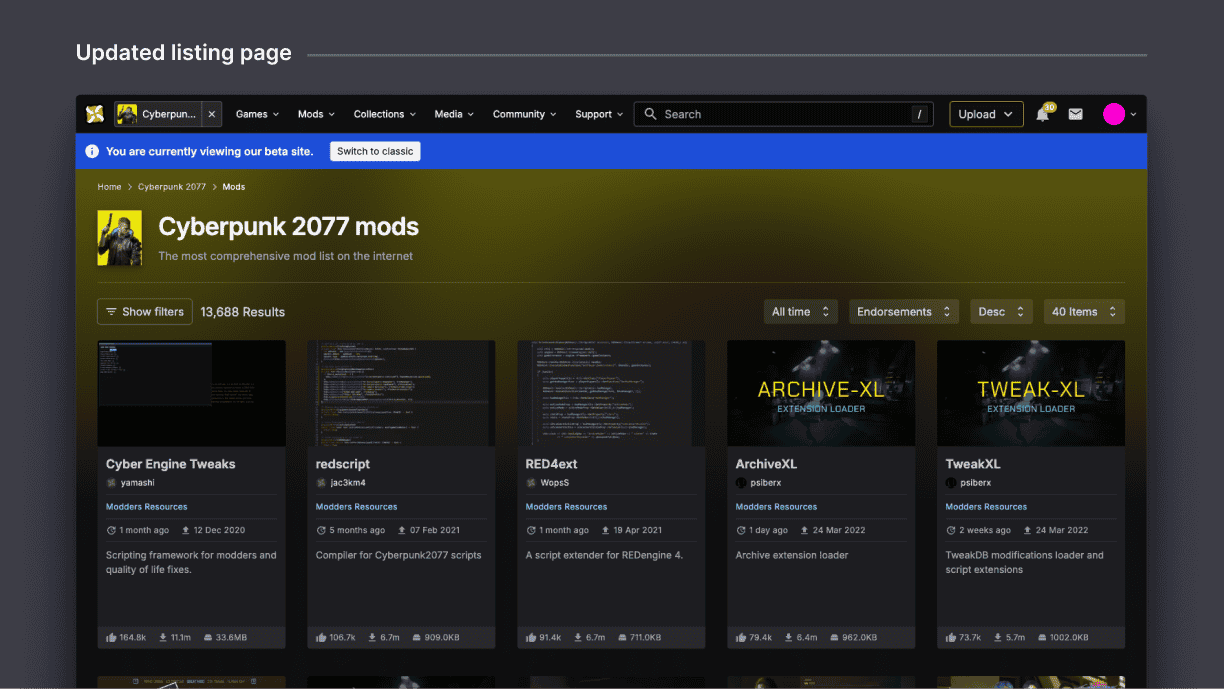The height and width of the screenshot is (689, 1224).
Task: Remove Cyberpunk game filter with X
Action: (211, 114)
